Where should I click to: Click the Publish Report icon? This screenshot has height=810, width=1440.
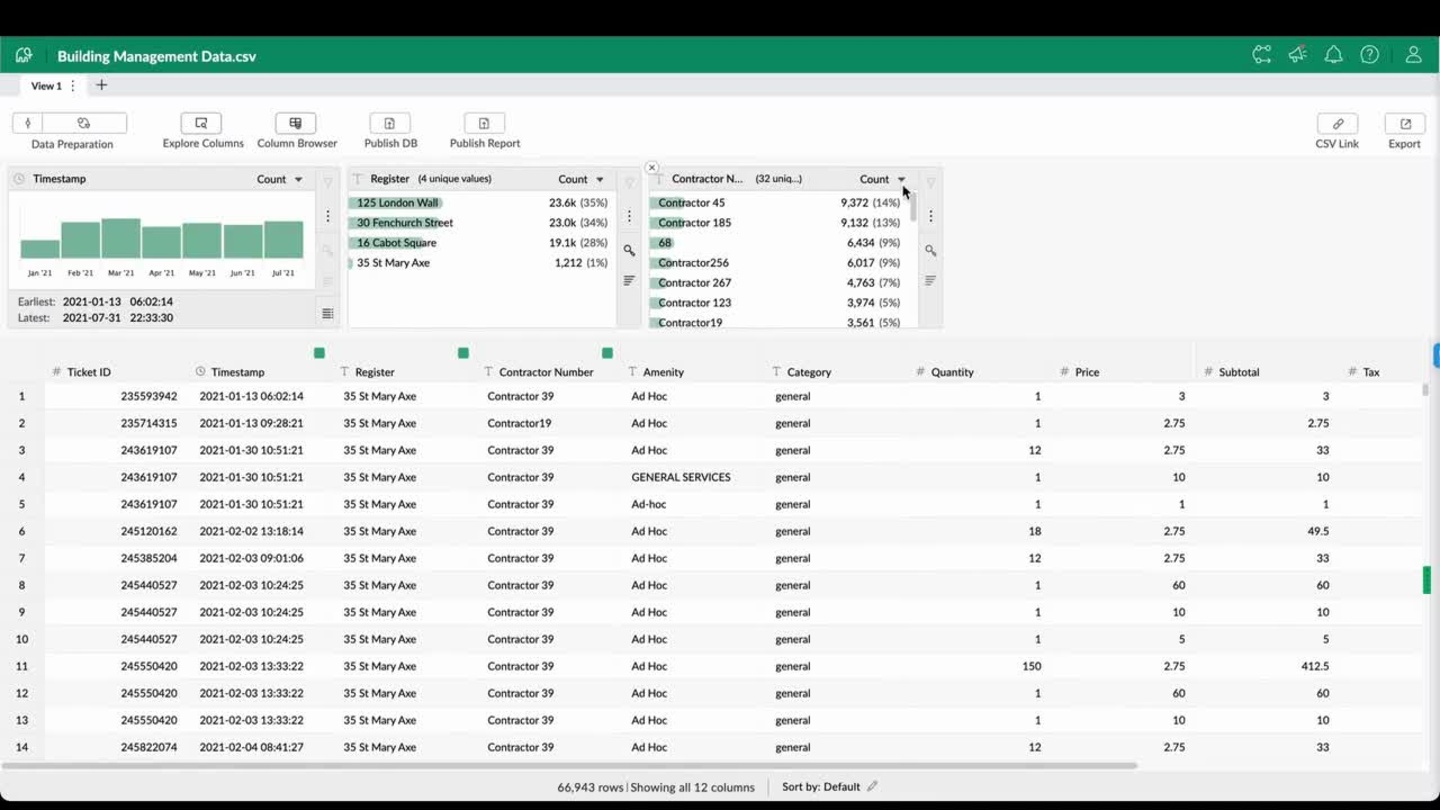(x=484, y=124)
